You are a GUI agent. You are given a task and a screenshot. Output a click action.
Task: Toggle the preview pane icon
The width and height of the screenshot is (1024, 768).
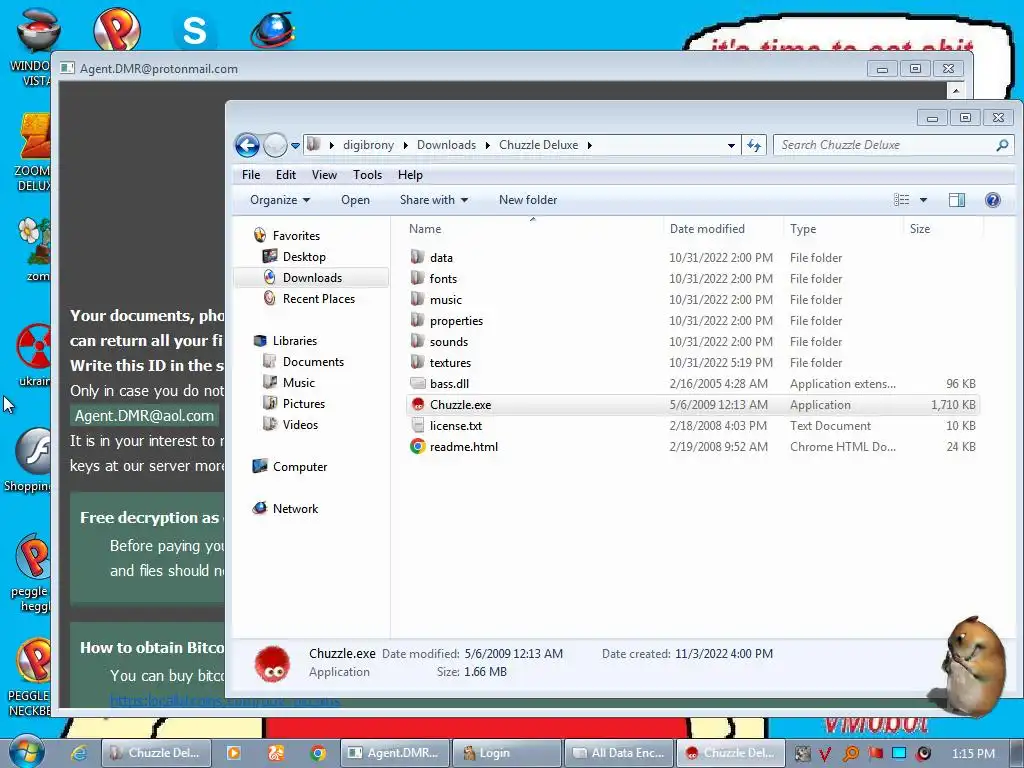pyautogui.click(x=957, y=200)
